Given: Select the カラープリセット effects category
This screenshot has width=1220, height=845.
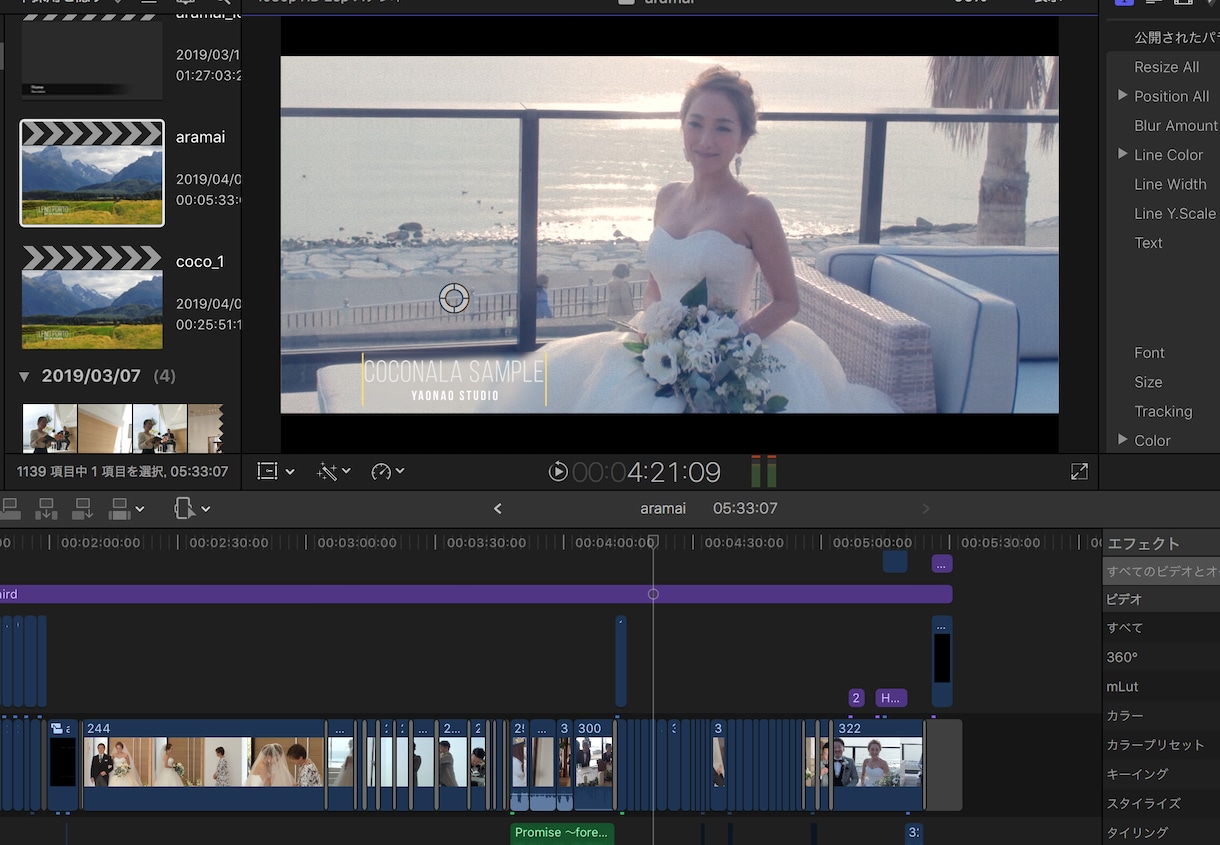Looking at the screenshot, I should tap(1161, 745).
